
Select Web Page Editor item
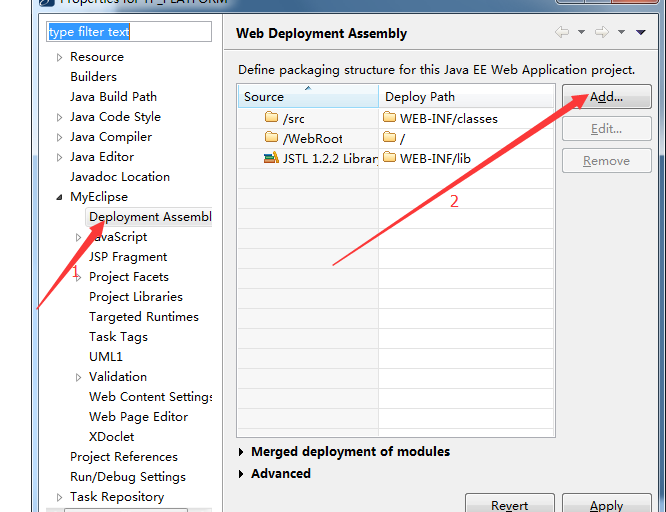pyautogui.click(x=138, y=417)
